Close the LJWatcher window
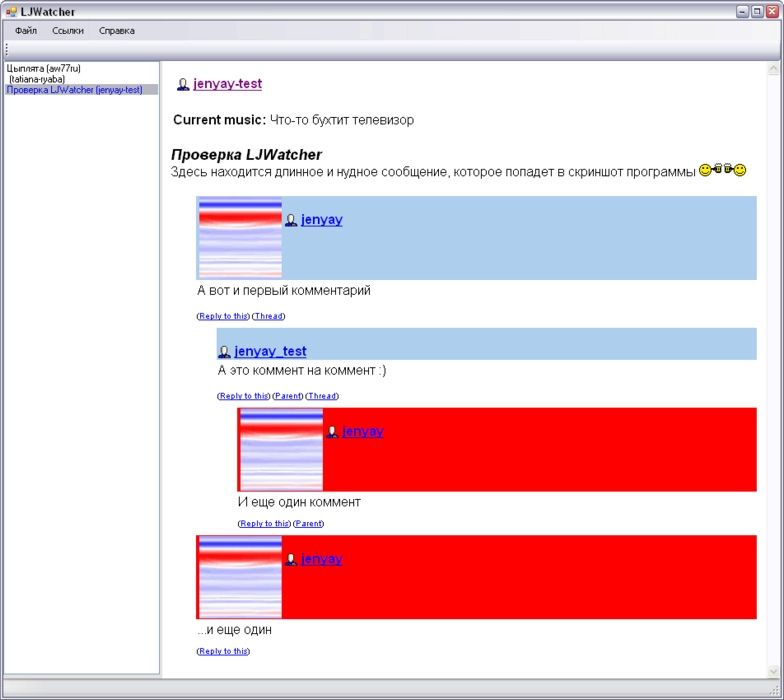784x700 pixels. click(x=772, y=12)
